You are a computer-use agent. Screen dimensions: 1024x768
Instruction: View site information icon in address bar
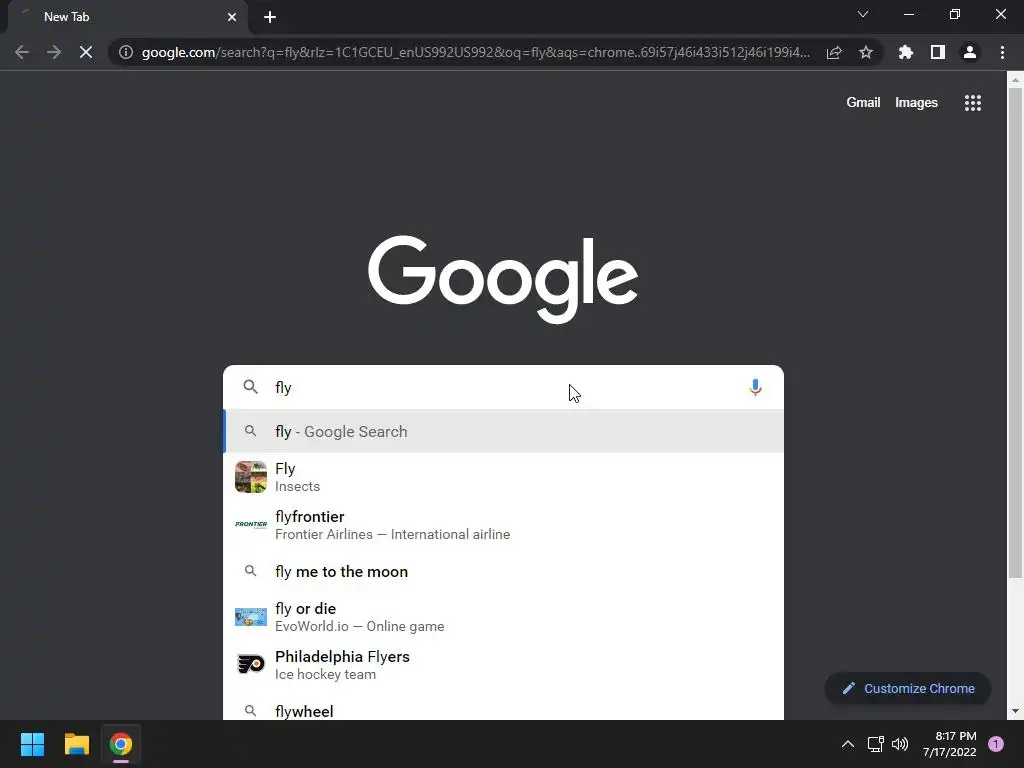point(126,52)
